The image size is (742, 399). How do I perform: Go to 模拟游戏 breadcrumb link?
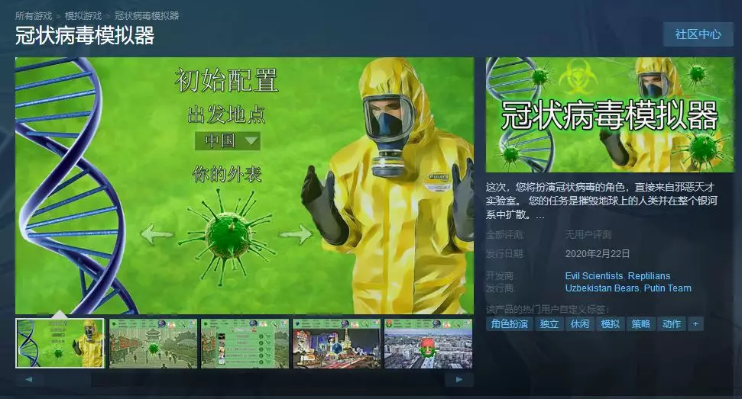click(x=83, y=16)
